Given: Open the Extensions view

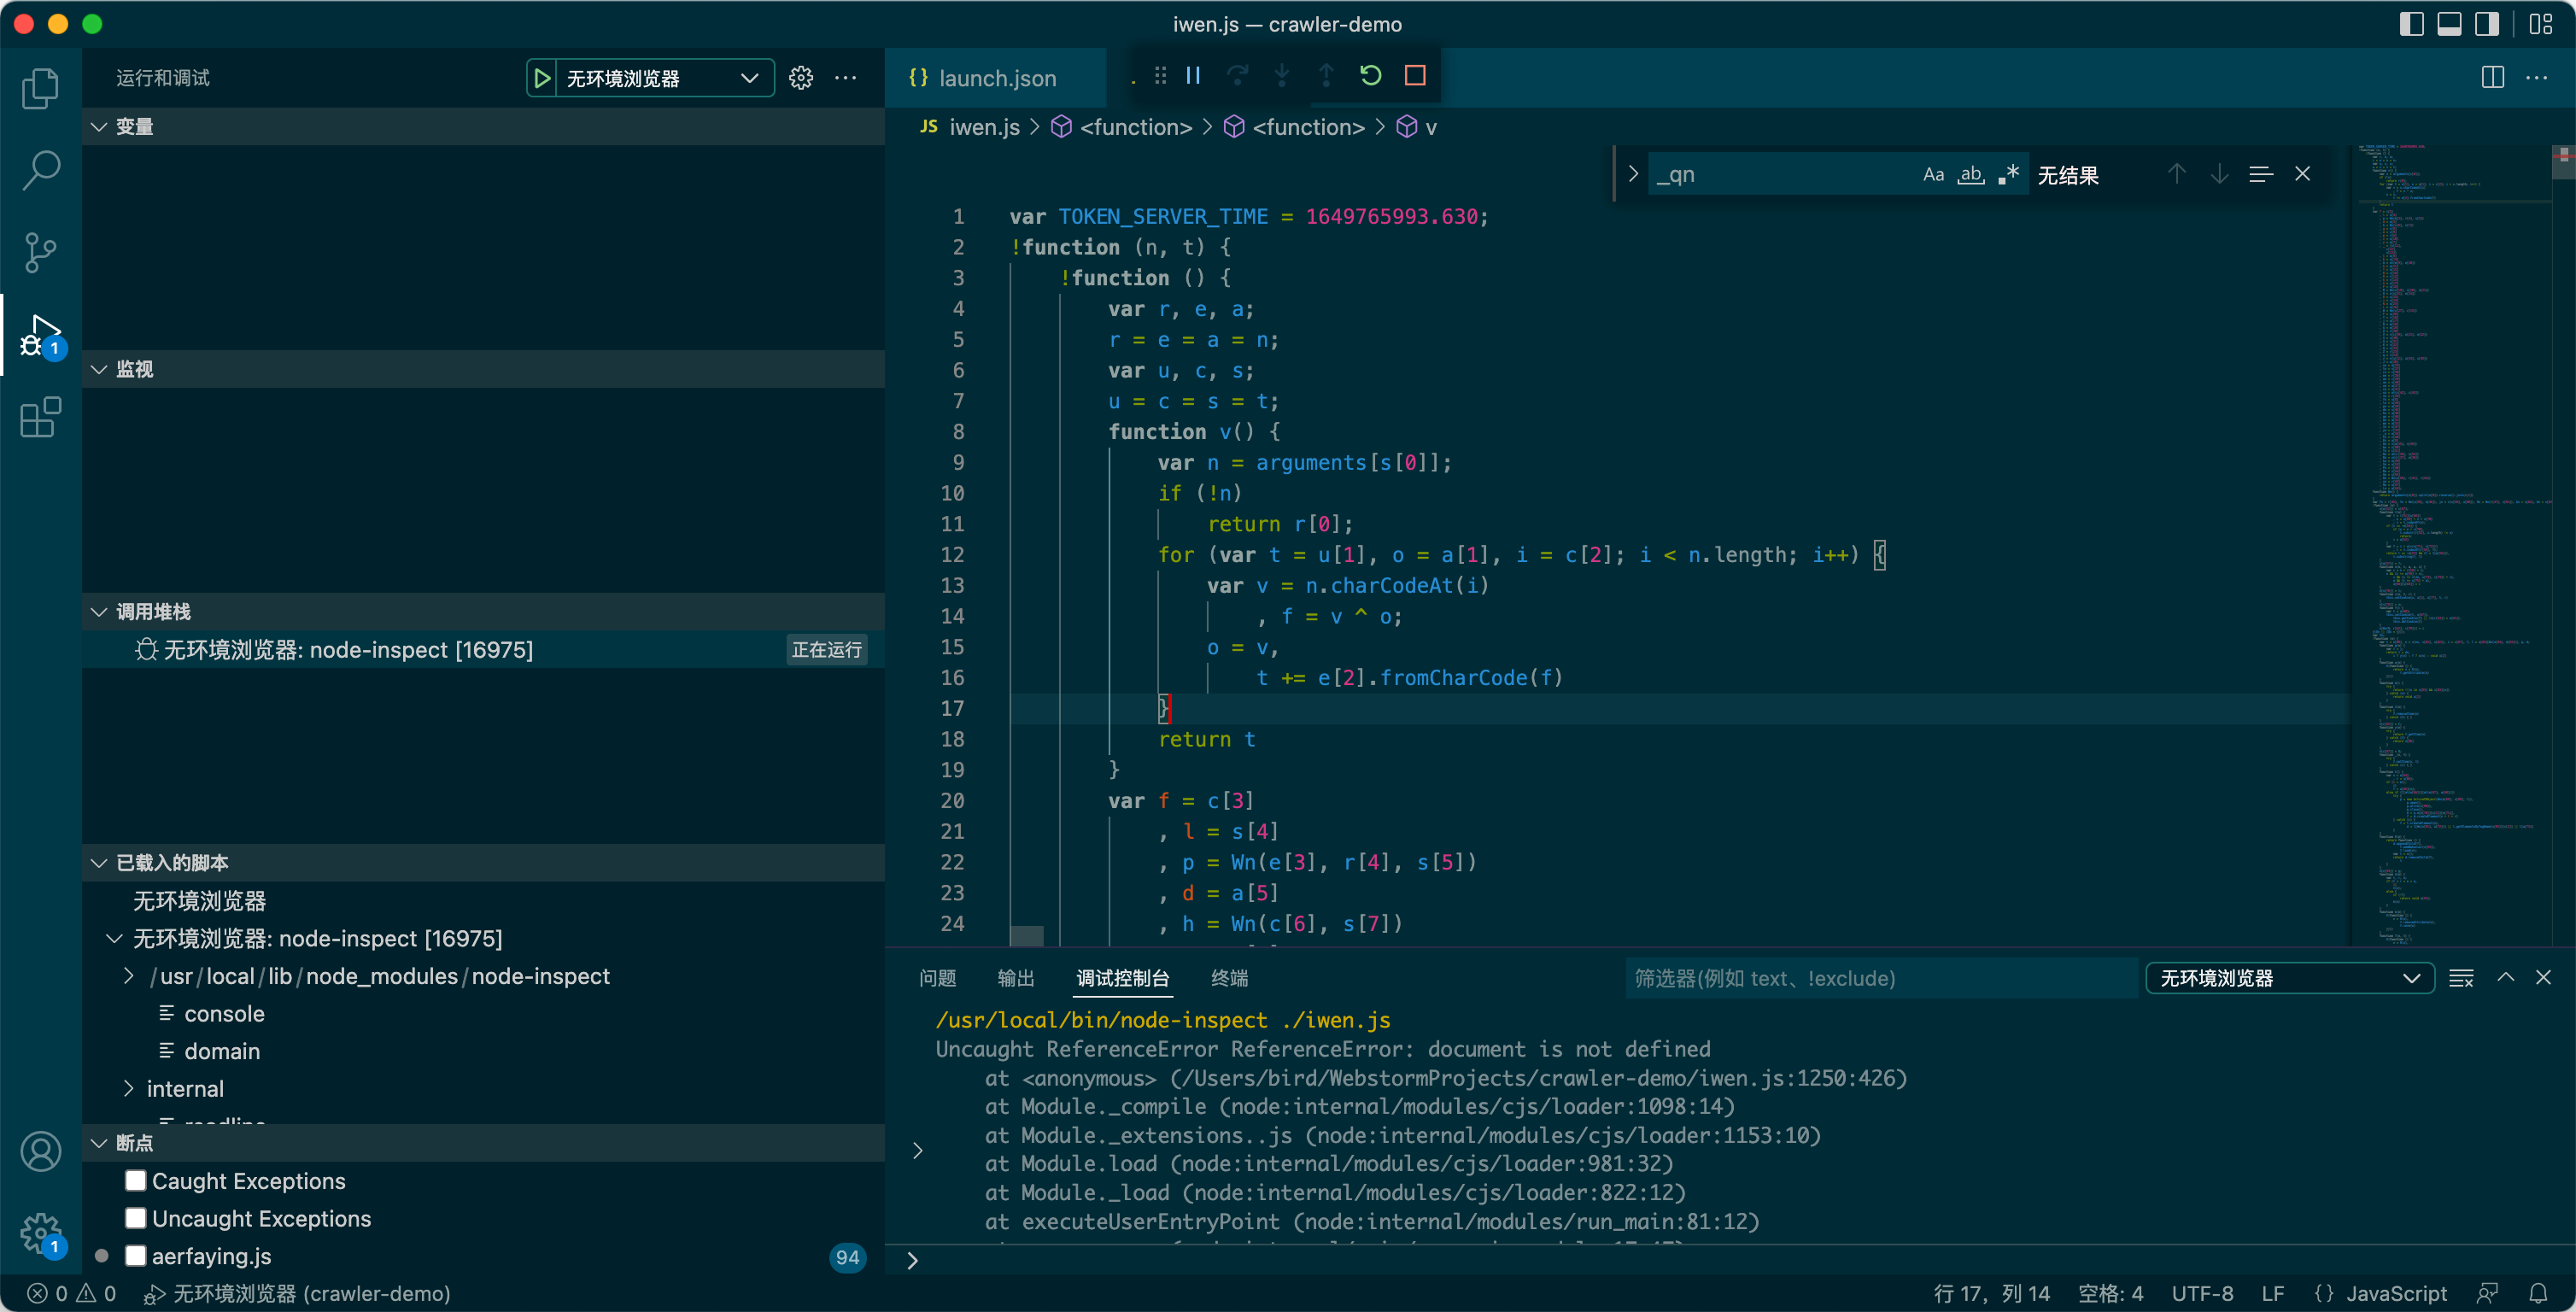Looking at the screenshot, I should point(40,417).
